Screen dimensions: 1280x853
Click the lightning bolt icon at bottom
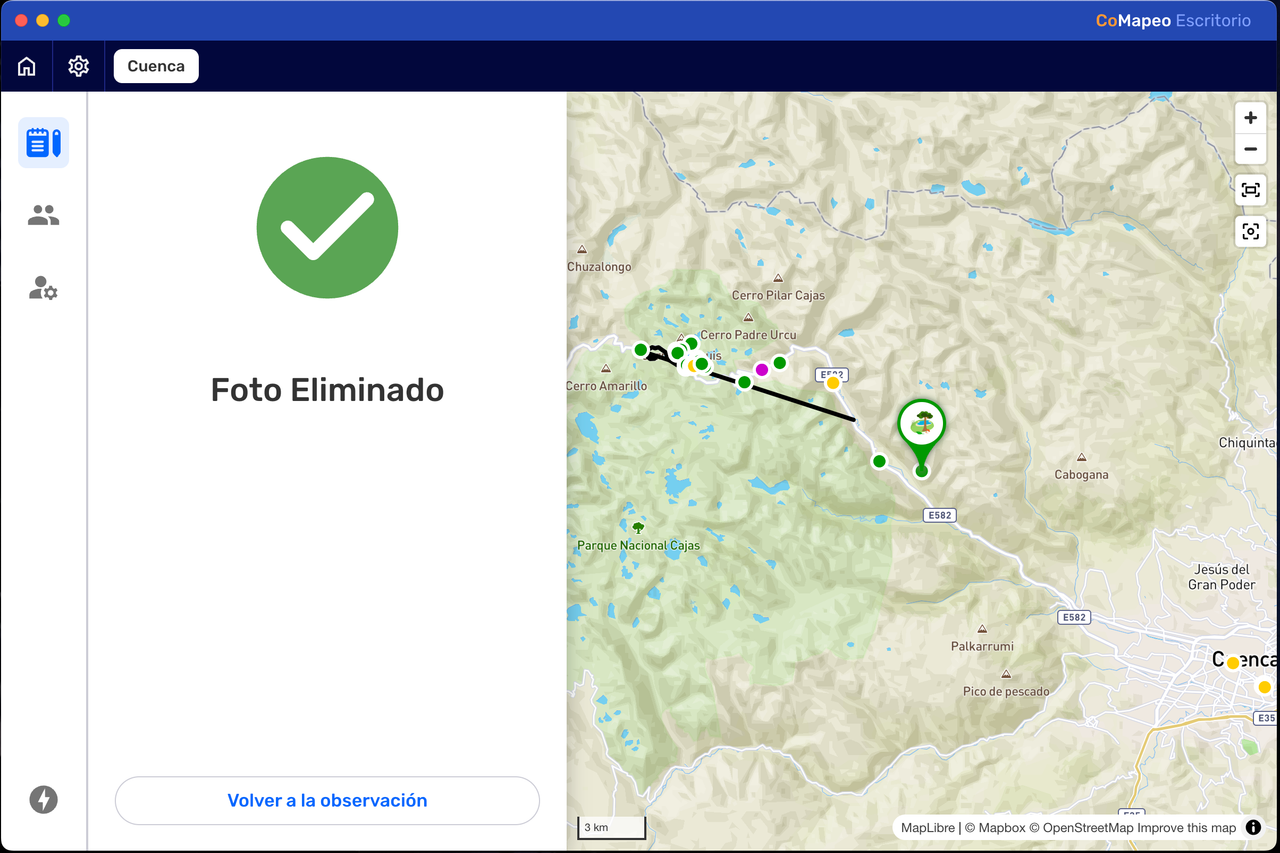(x=43, y=800)
